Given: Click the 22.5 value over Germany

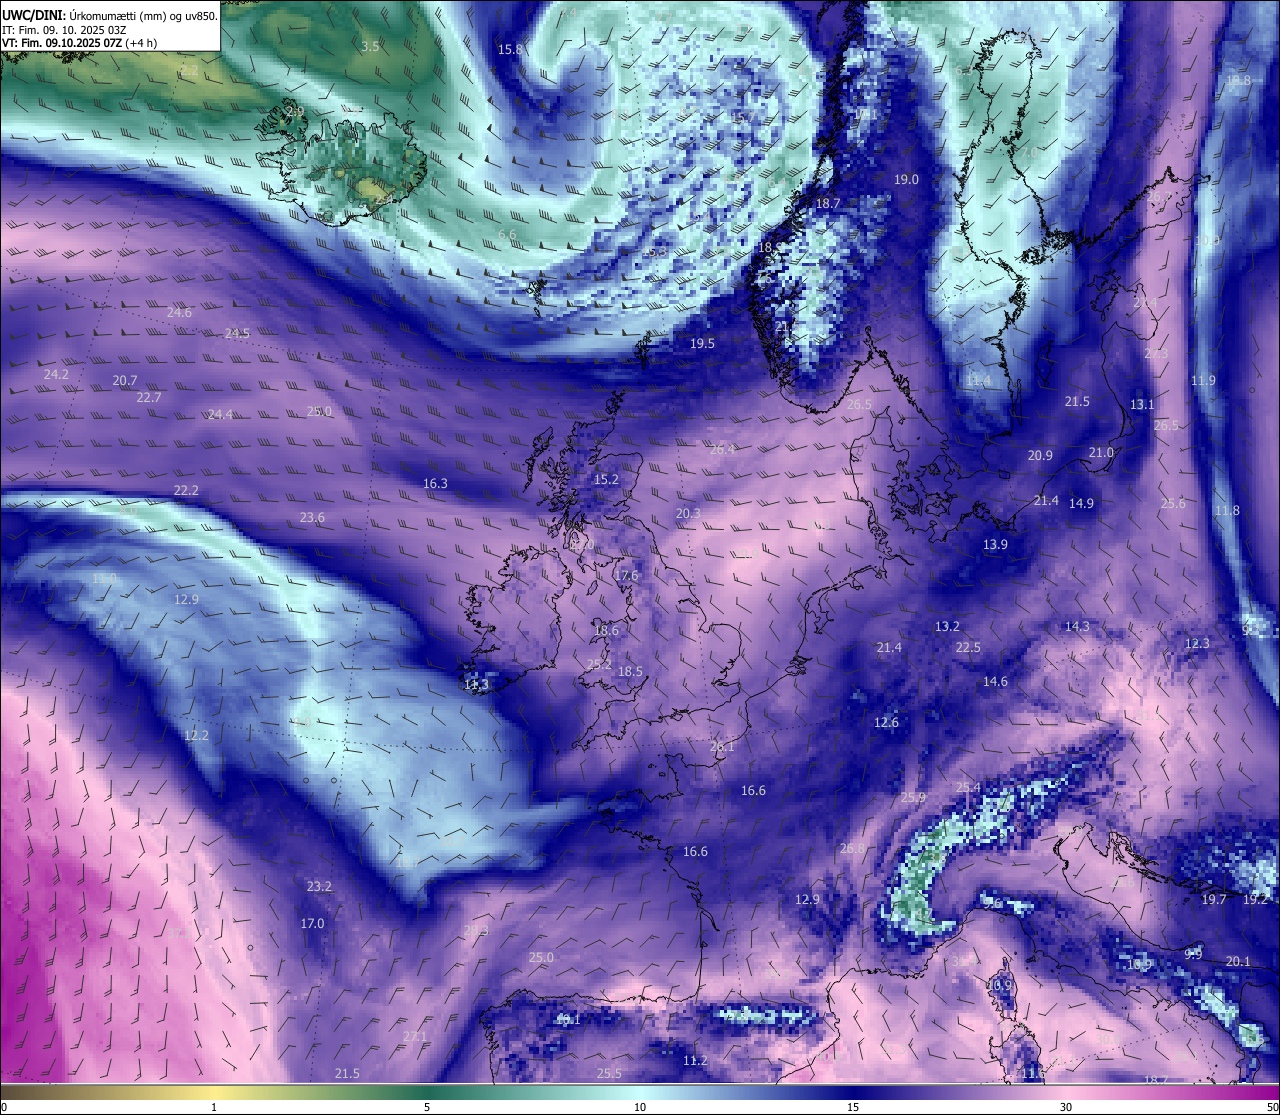Looking at the screenshot, I should (x=968, y=648).
